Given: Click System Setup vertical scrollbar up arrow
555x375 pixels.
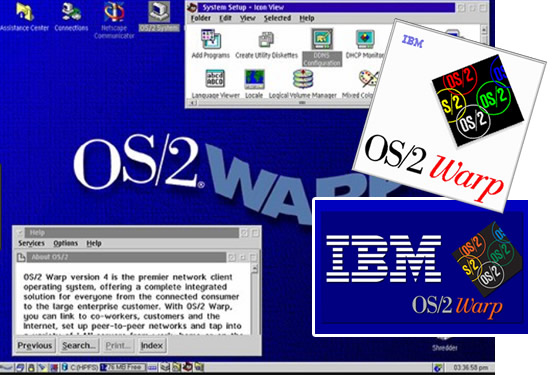Looking at the screenshot, I should (484, 30).
